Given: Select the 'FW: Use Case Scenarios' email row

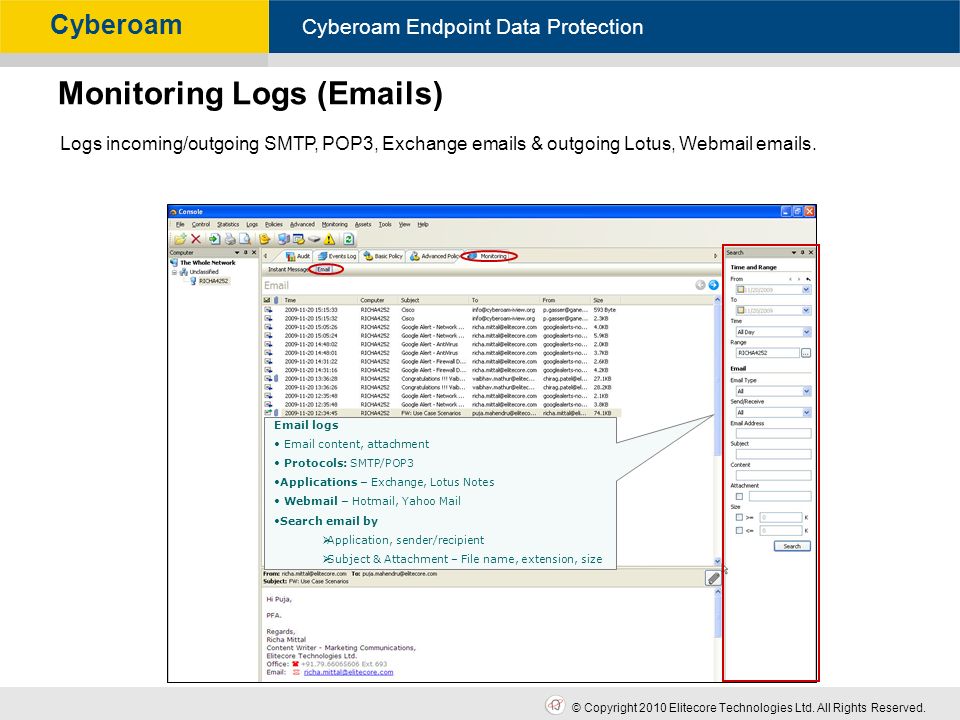Looking at the screenshot, I should pos(441,413).
